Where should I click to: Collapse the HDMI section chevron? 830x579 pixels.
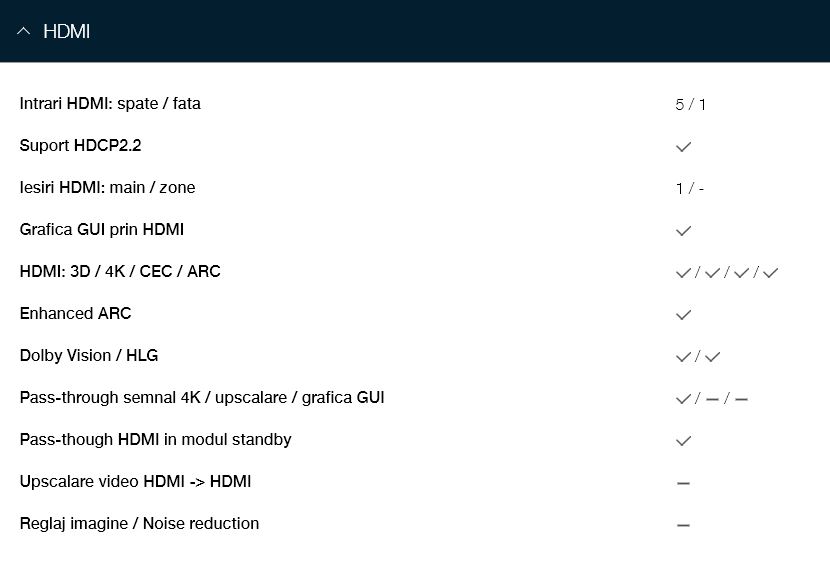click(x=23, y=31)
